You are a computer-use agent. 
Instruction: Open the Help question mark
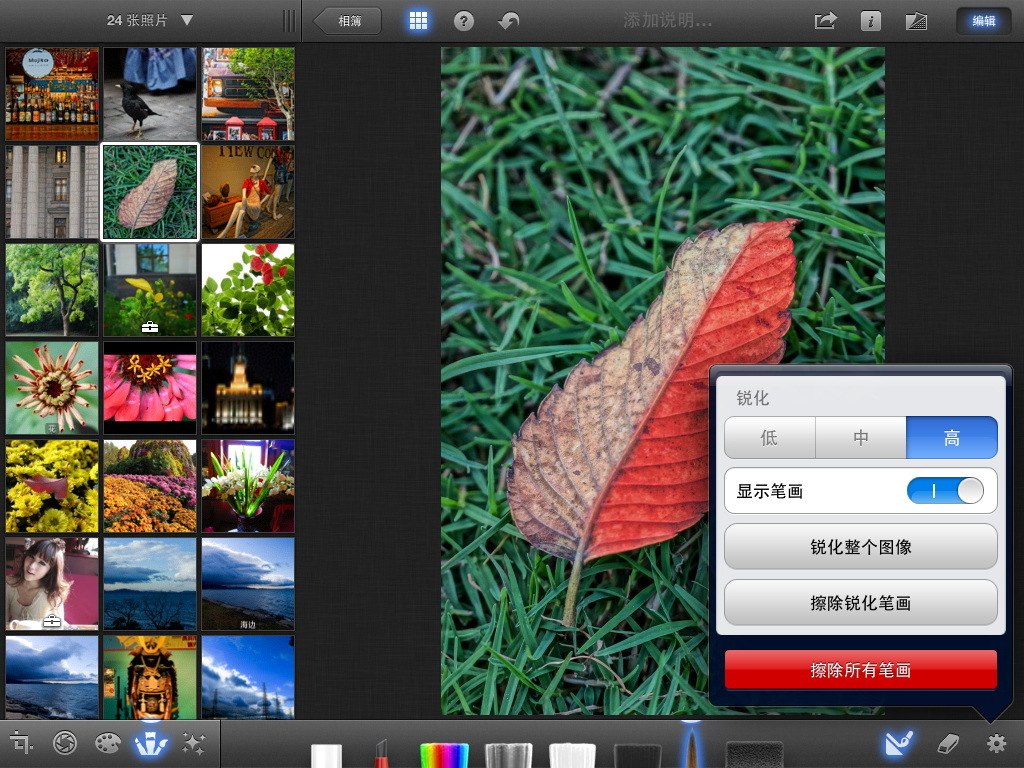coord(462,20)
